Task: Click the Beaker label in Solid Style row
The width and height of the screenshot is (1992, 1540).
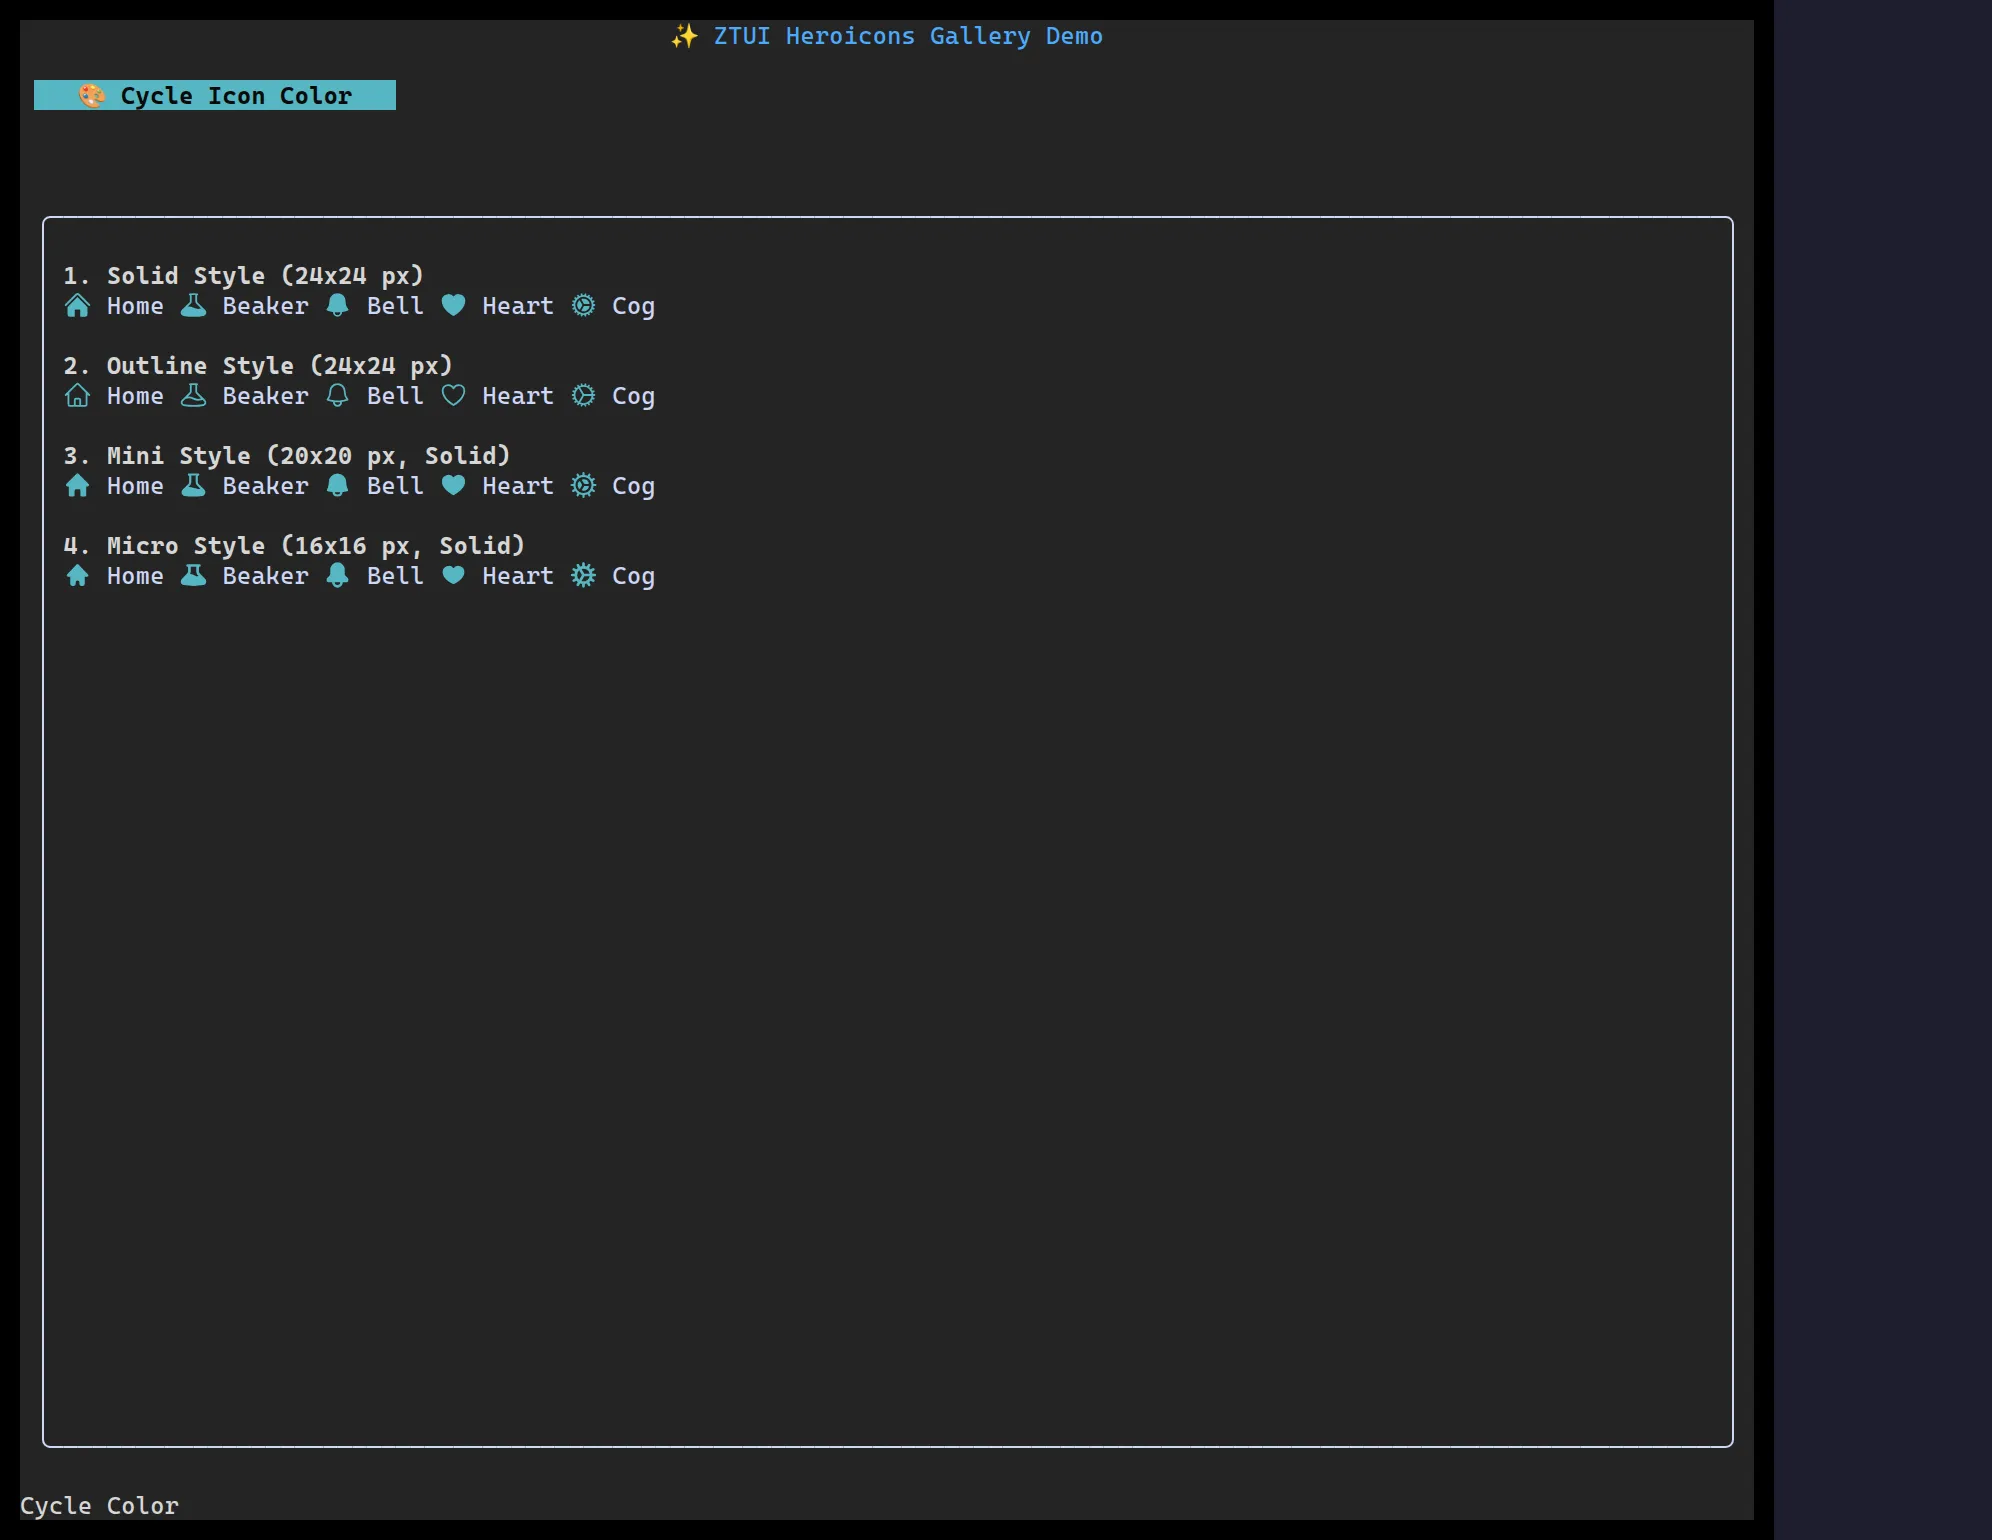Action: point(265,306)
